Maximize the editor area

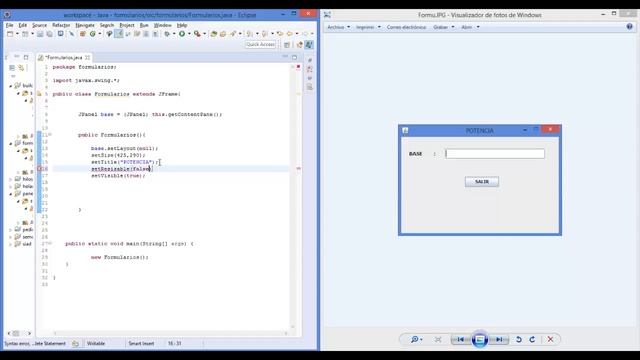coord(294,57)
